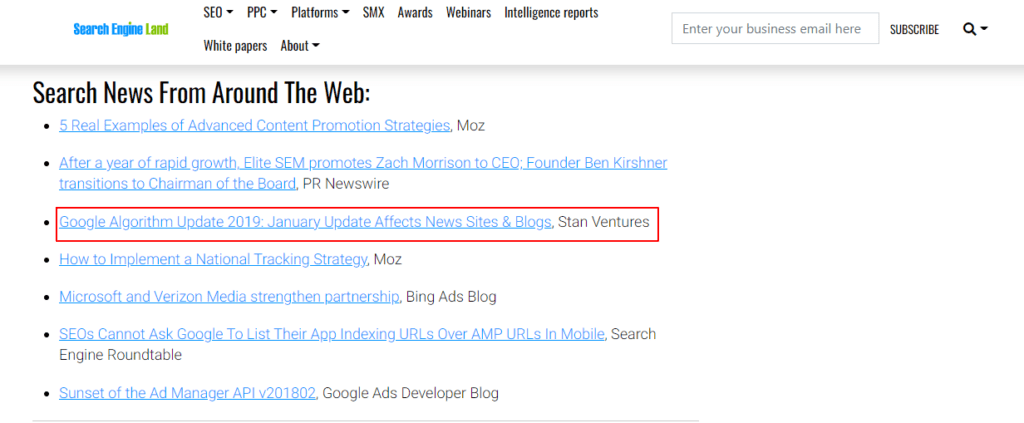The image size is (1024, 423).
Task: Read How to Implement a National Tracking Strategy
Action: coord(213,259)
